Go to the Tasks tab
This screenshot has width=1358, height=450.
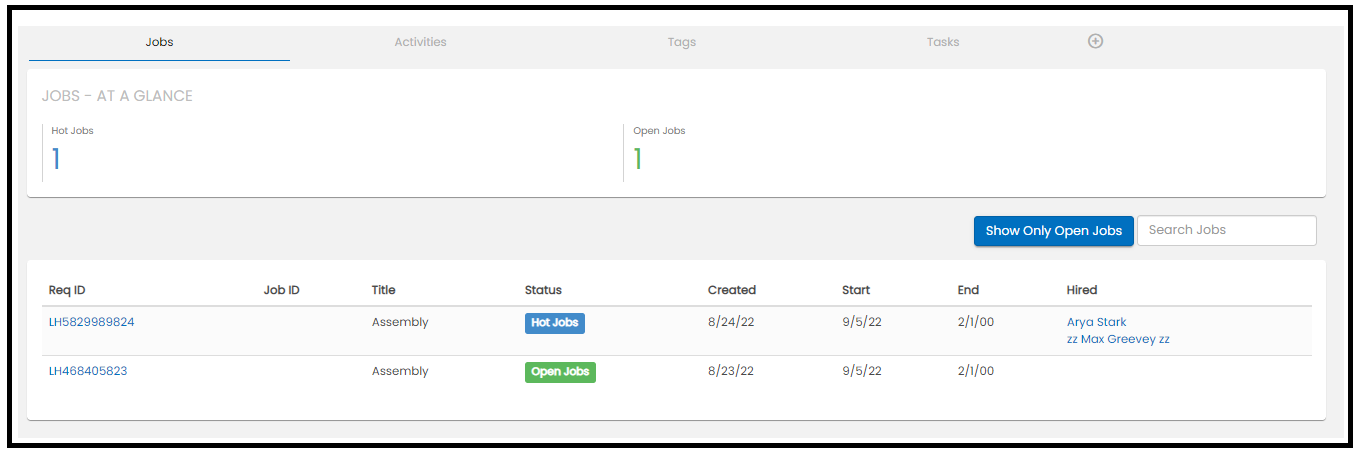tap(942, 42)
